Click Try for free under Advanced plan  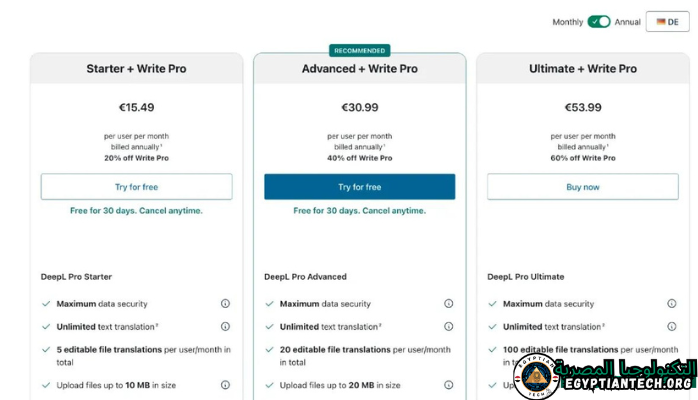(359, 187)
